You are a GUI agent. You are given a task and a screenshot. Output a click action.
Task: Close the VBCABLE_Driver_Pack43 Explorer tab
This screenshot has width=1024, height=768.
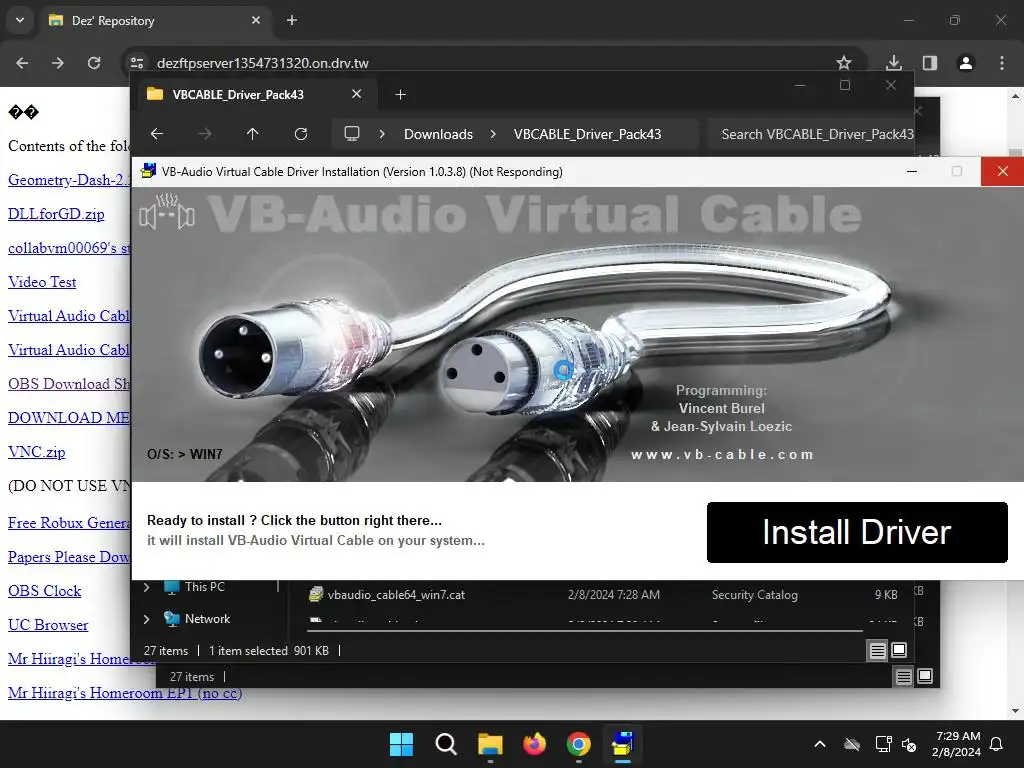(x=357, y=94)
